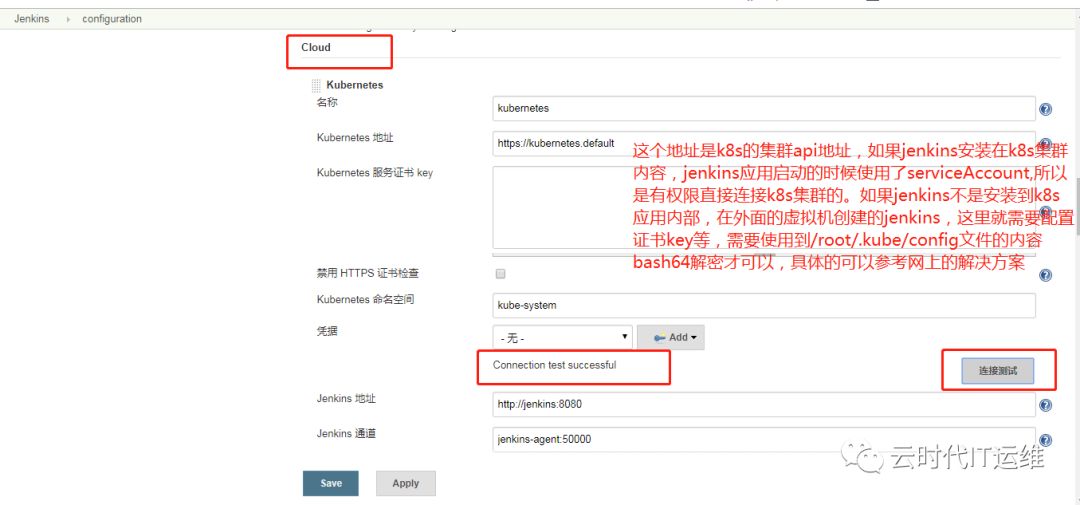This screenshot has width=1080, height=505.
Task: Focus the 名称 input with kubernetes
Action: click(764, 108)
